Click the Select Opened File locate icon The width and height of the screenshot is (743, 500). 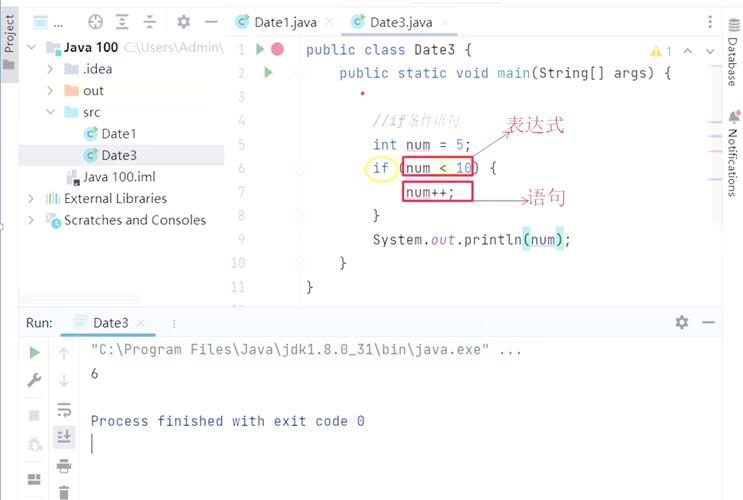point(96,21)
